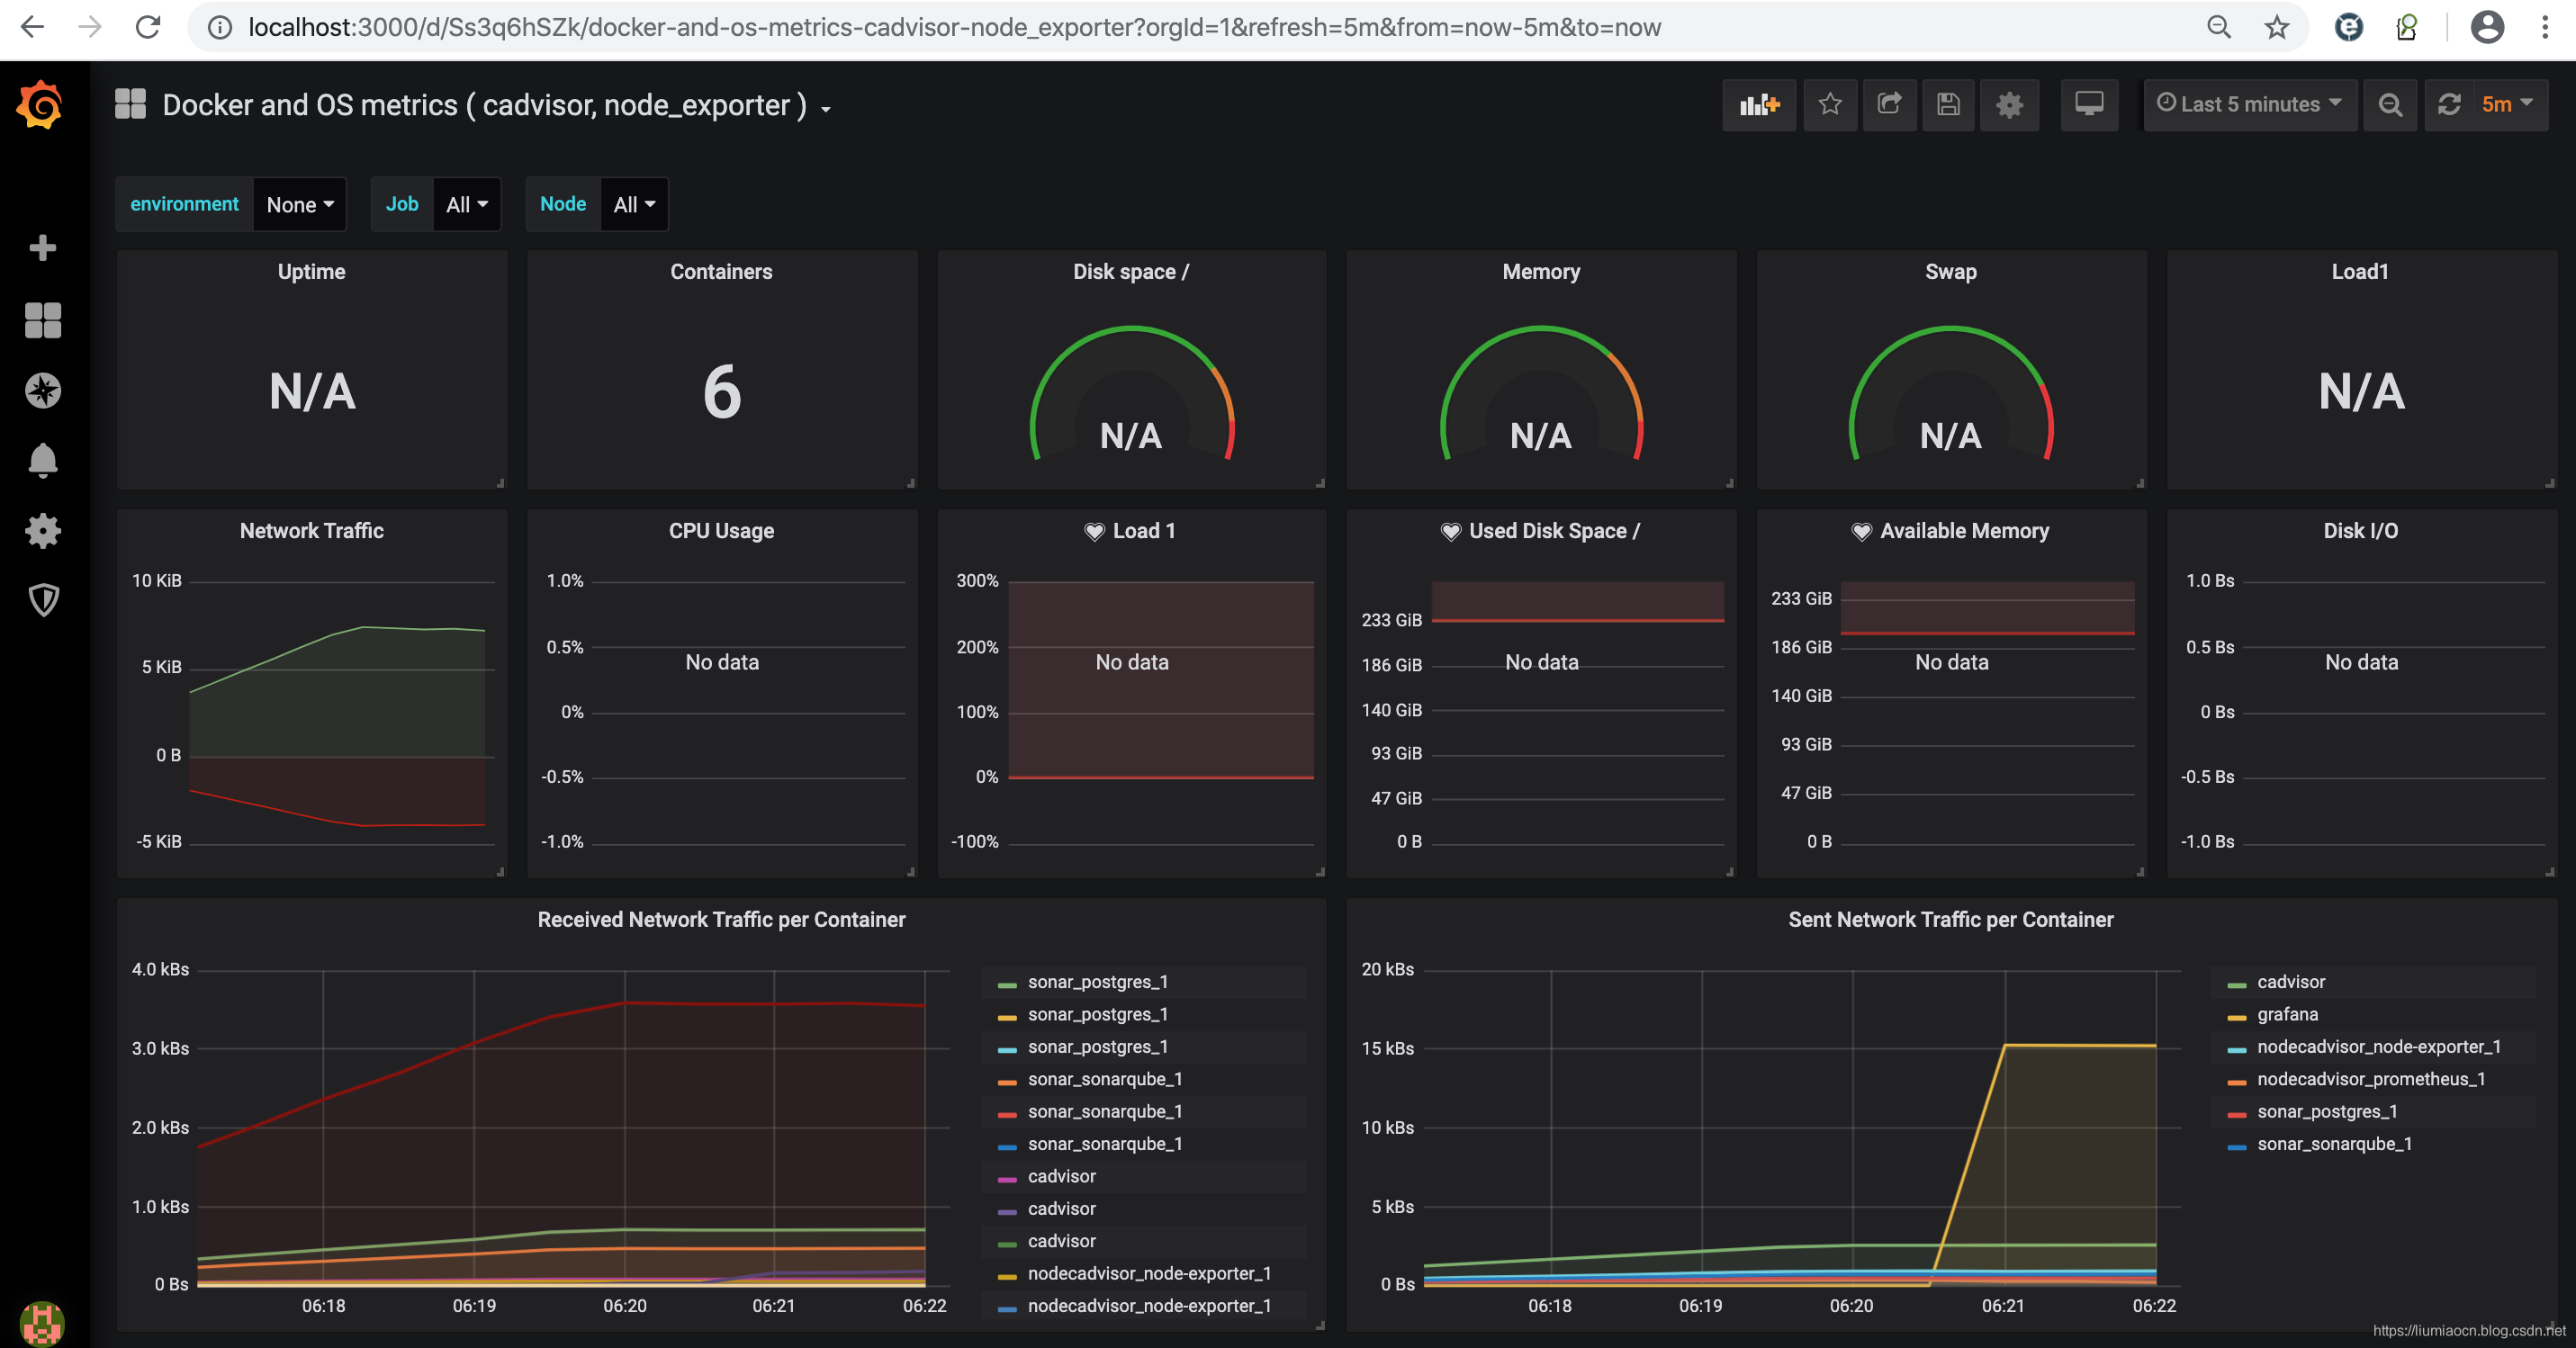Expand the dashboard title dropdown
Viewport: 2576px width, 1348px height.
click(x=826, y=109)
